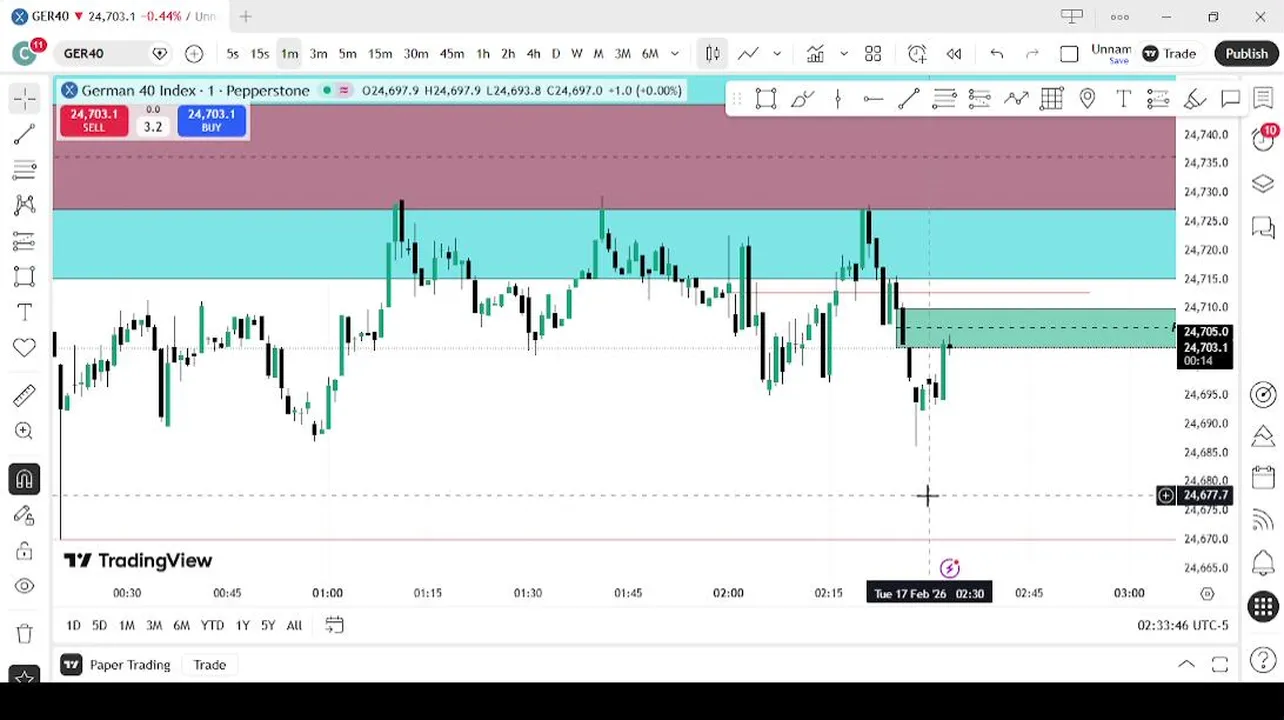This screenshot has width=1284, height=720.
Task: Select the YTD date range
Action: pyautogui.click(x=212, y=625)
